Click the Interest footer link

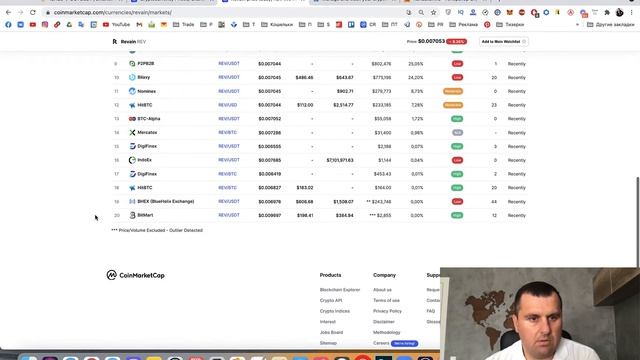point(327,322)
